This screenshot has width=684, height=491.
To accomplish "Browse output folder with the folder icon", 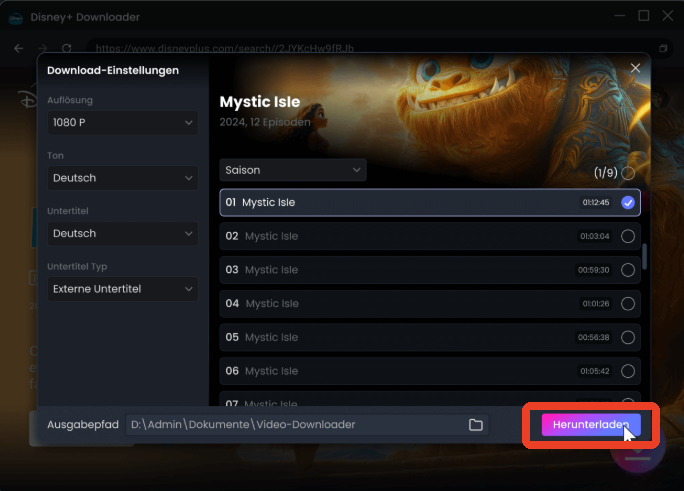I will (x=475, y=425).
